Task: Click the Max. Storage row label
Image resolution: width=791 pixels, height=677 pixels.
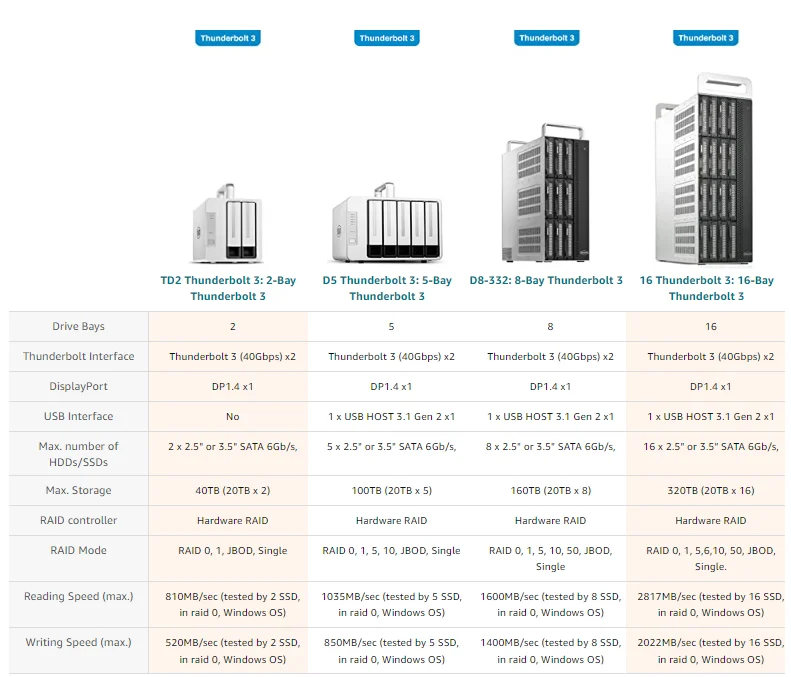Action: coord(79,491)
